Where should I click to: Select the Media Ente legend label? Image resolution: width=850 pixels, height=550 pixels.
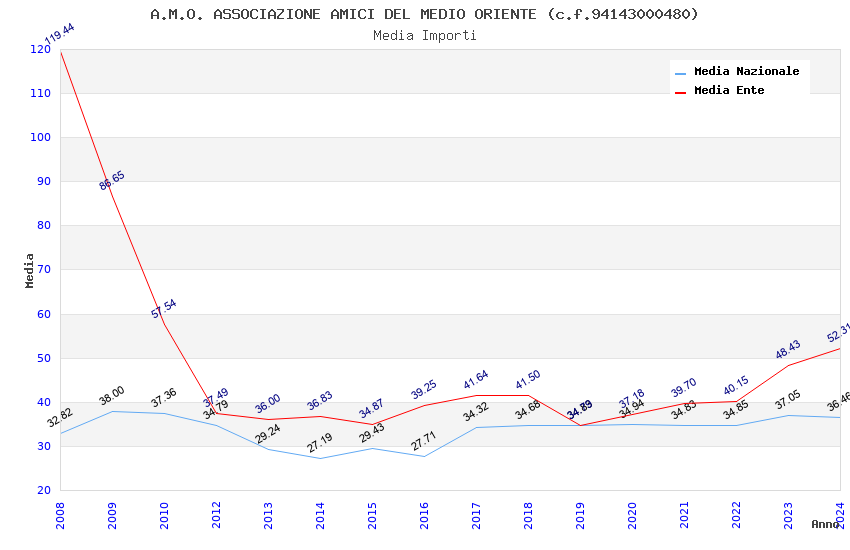click(729, 90)
